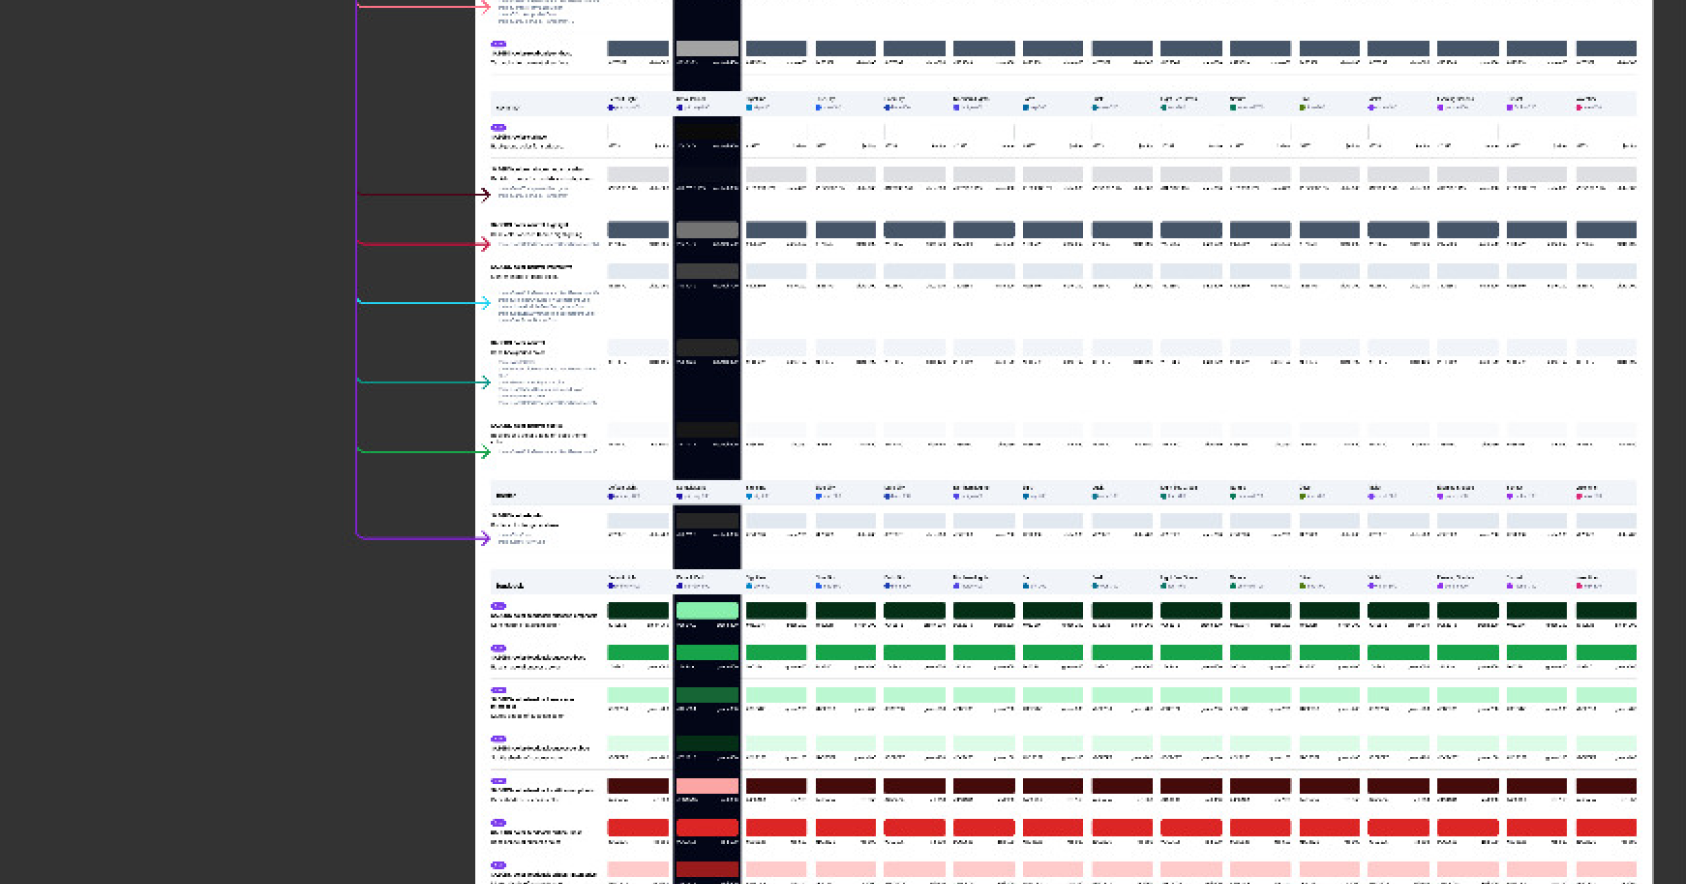
Task: Select the bright red swatch in the last column
Action: pyautogui.click(x=1606, y=828)
